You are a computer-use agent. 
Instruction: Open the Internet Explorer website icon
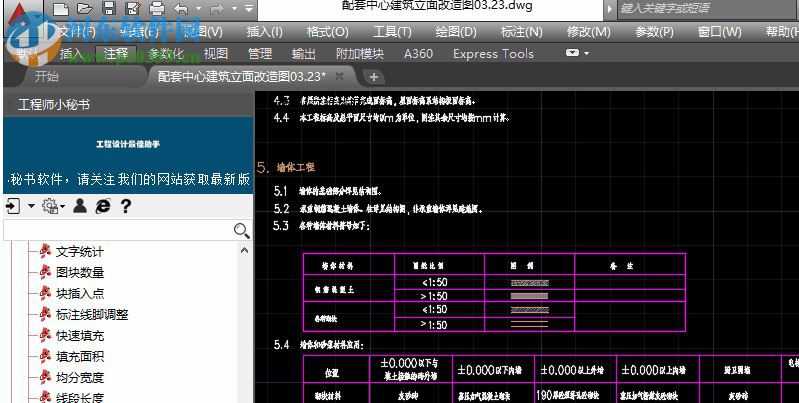pos(103,206)
